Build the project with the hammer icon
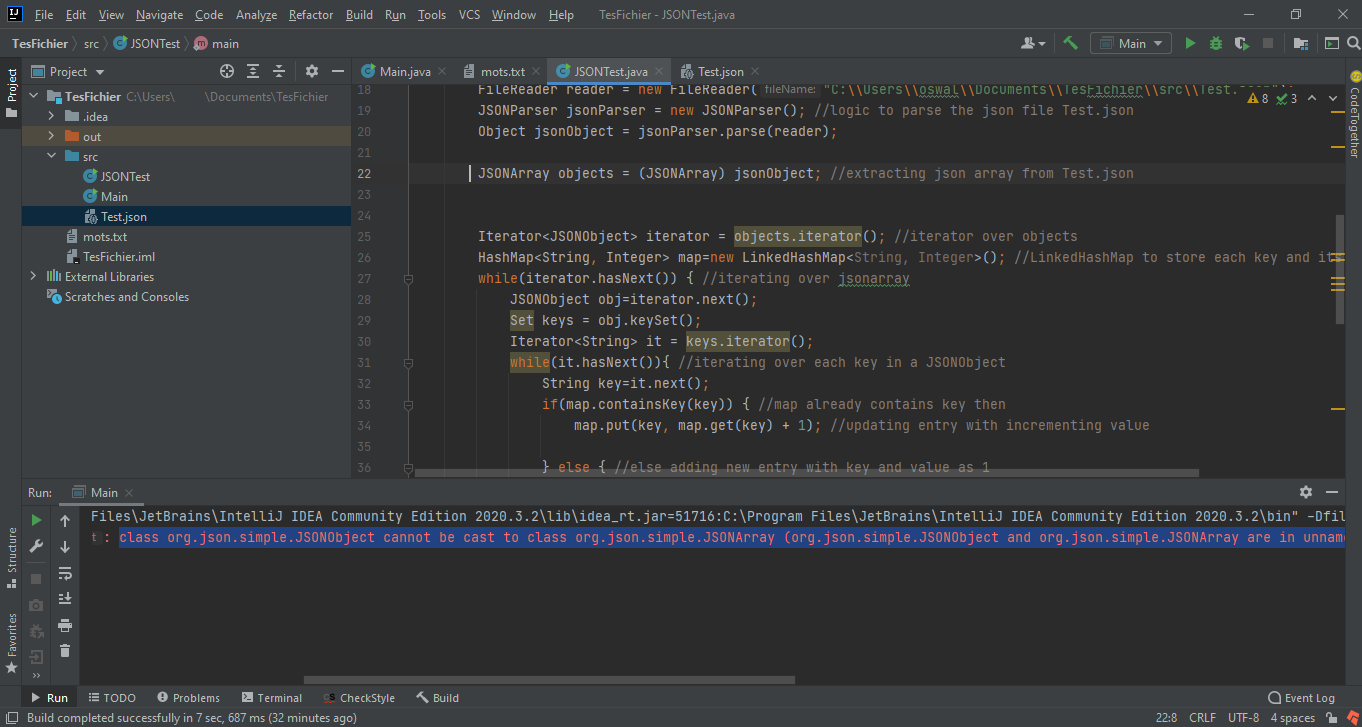 tap(1069, 43)
